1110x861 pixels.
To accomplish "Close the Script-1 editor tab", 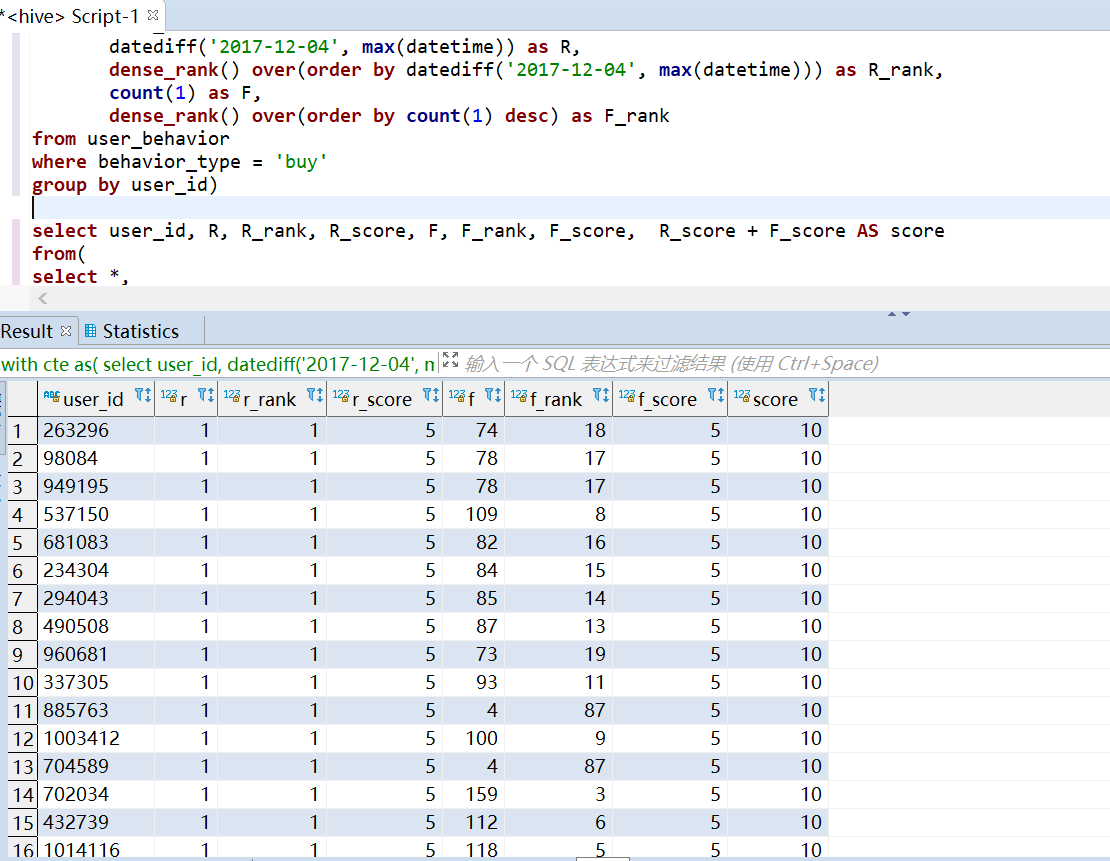I will [x=153, y=15].
